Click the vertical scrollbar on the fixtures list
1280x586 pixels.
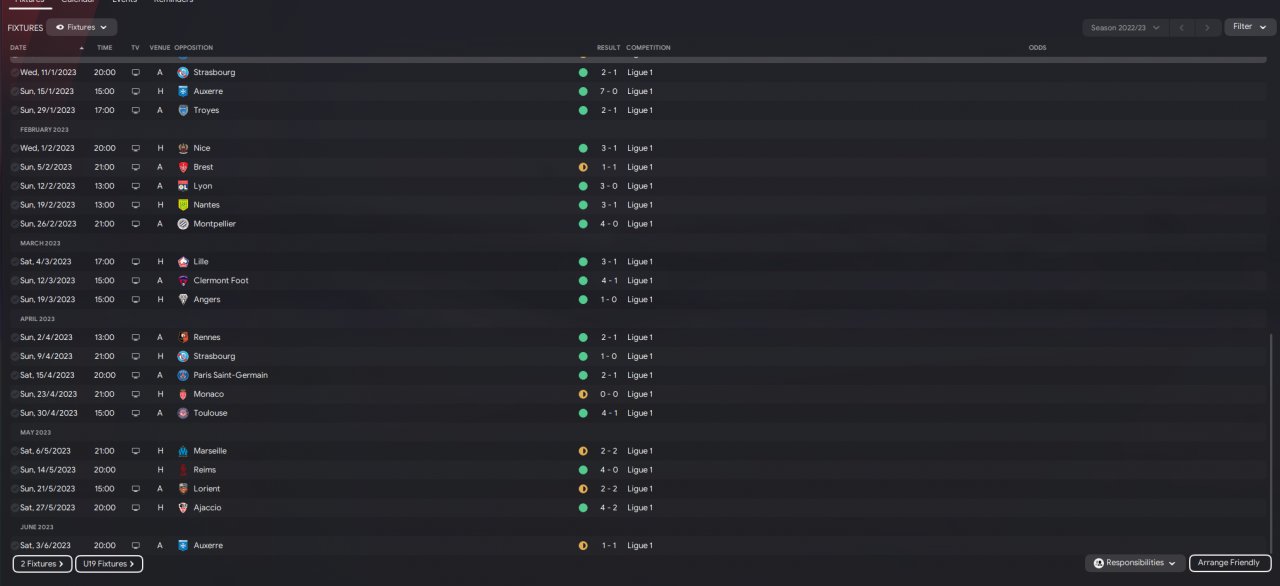[x=1272, y=440]
